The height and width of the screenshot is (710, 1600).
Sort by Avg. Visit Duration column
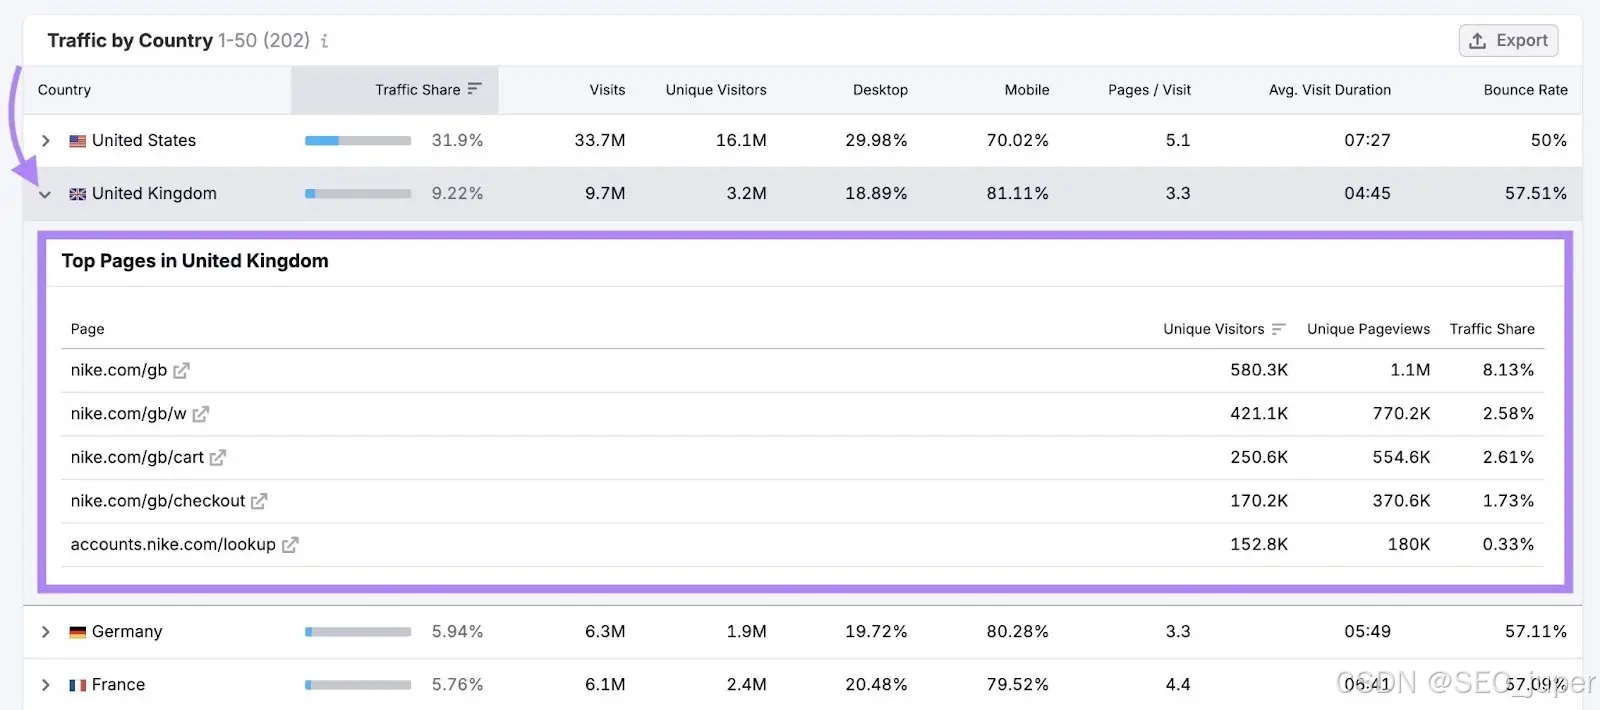[1330, 90]
